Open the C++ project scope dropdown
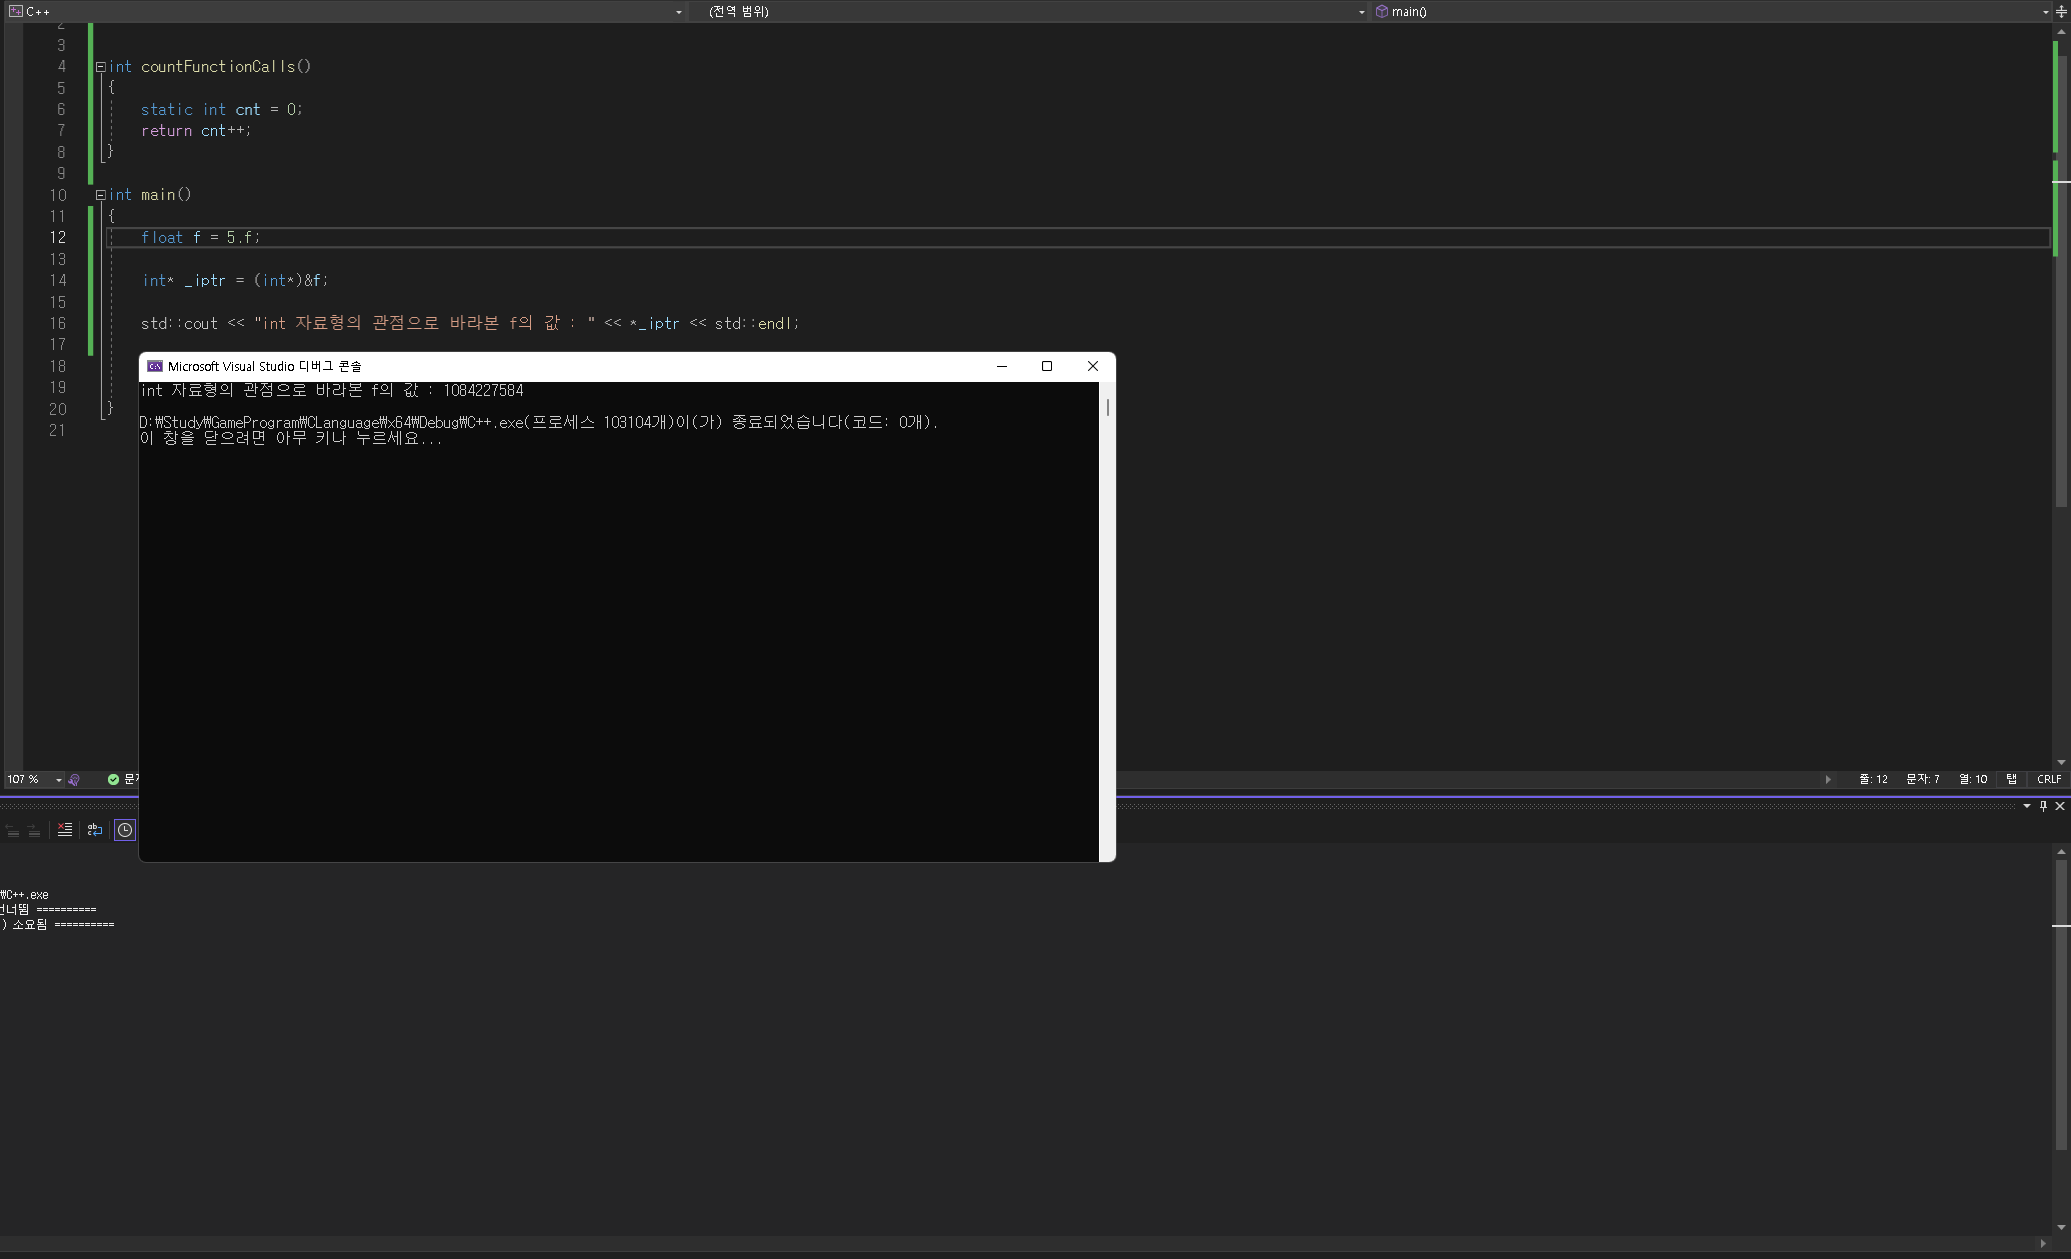This screenshot has width=2071, height=1259. 678,12
